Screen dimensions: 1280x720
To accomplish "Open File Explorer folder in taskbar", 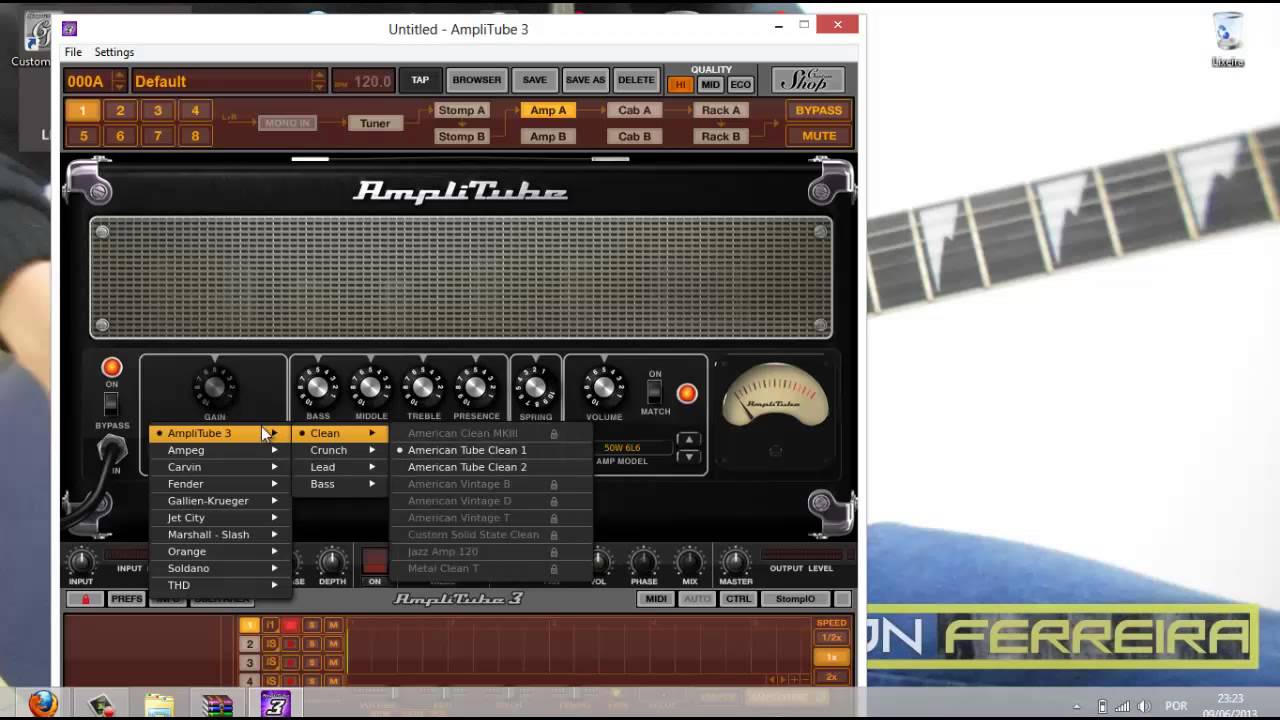I will 159,704.
